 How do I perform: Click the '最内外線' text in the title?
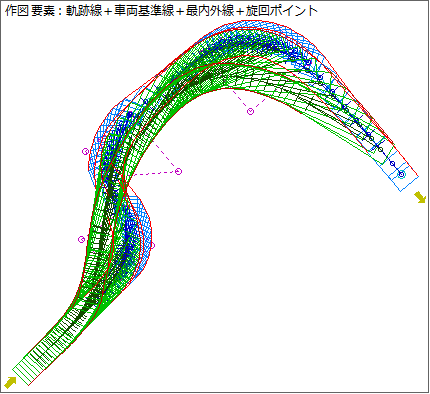210,11
